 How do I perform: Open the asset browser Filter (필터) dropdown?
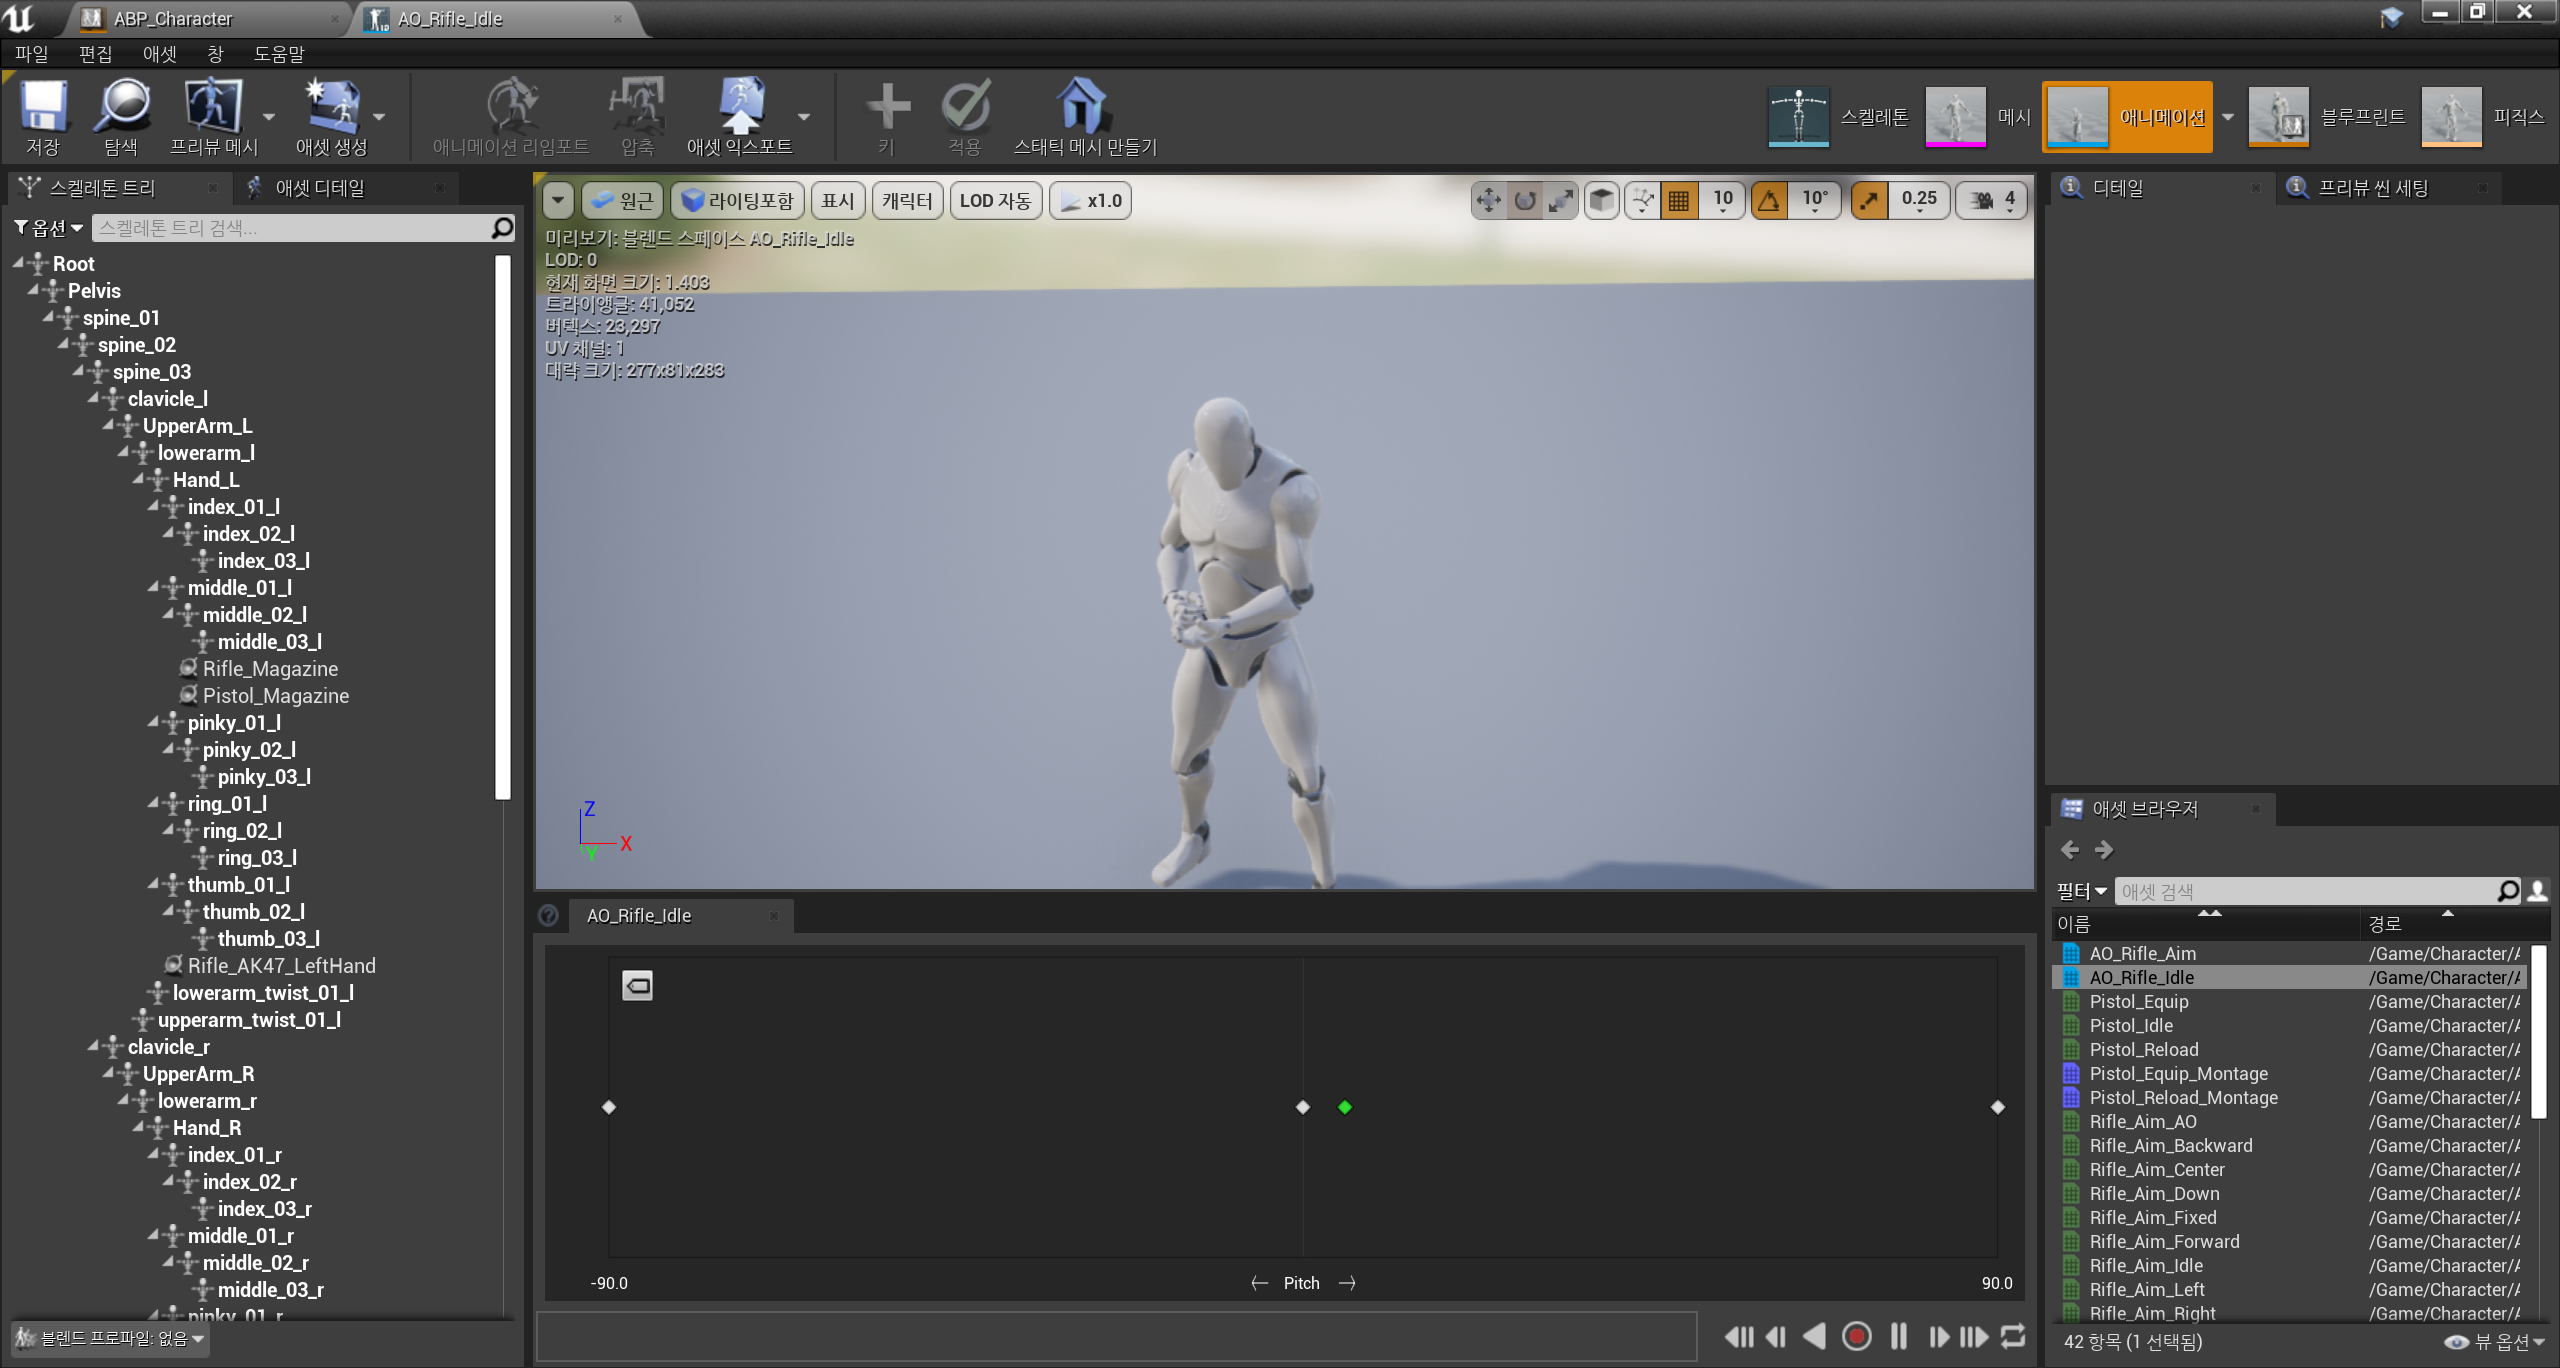2081,891
